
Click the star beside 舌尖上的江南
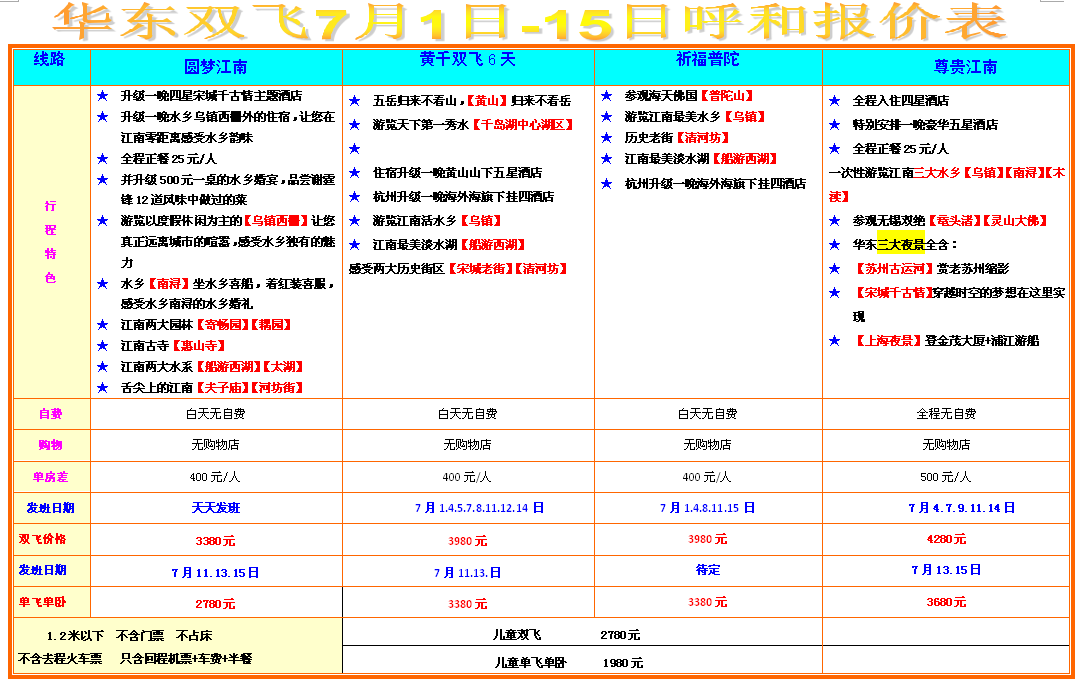point(102,387)
